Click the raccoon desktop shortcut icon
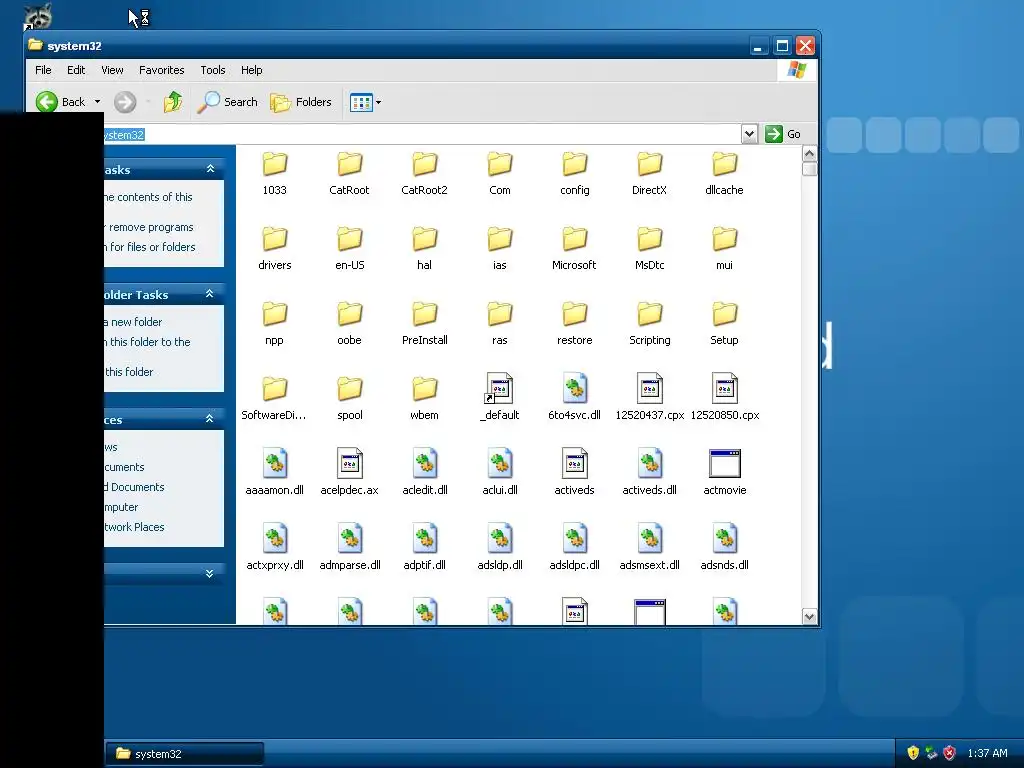The width and height of the screenshot is (1024, 768). tap(38, 16)
